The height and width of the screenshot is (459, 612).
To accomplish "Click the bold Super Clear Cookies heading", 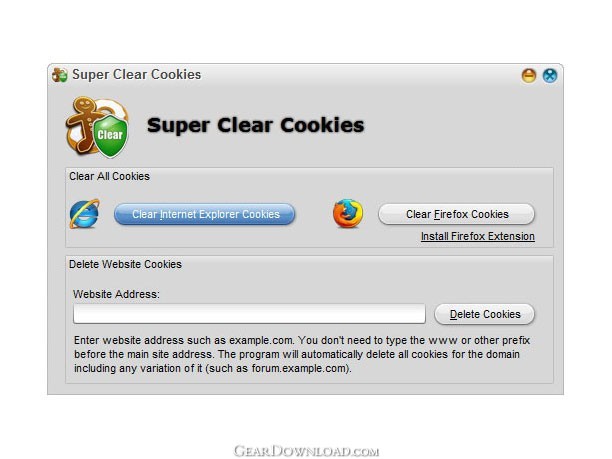I will coord(256,125).
